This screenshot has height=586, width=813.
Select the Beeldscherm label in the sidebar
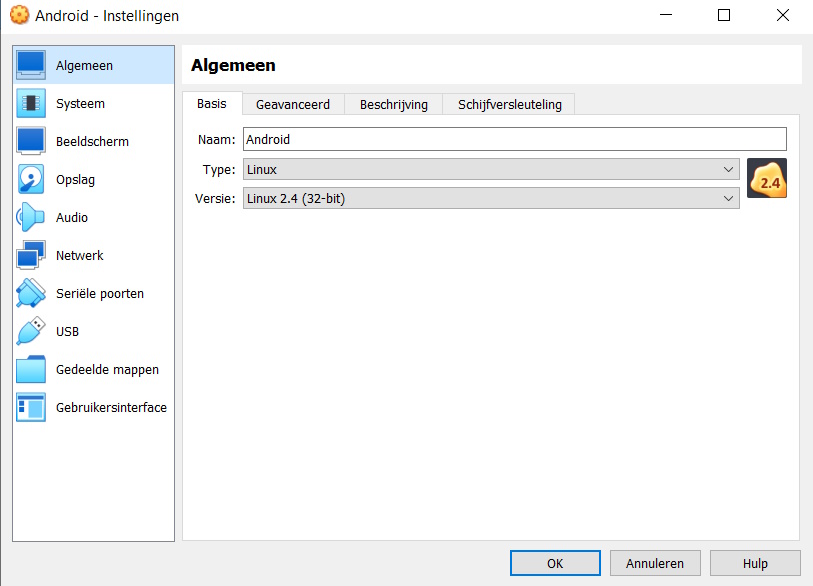pos(92,142)
